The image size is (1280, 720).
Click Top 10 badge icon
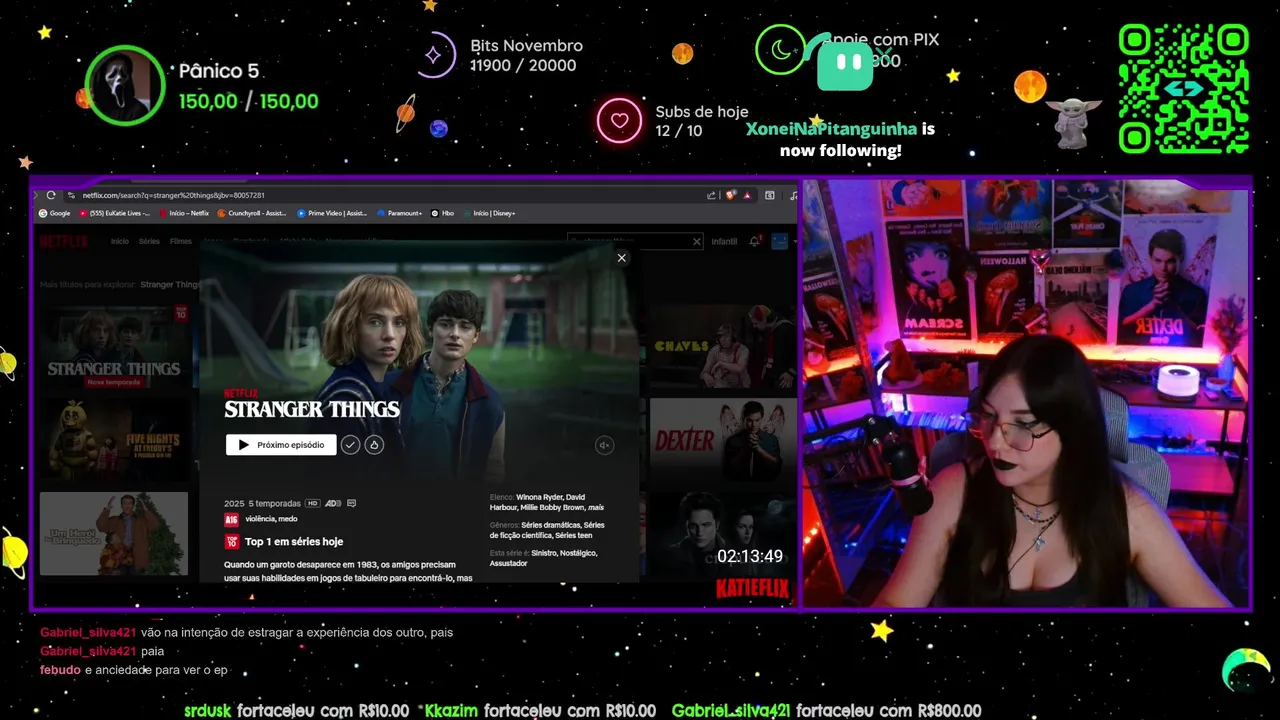pyautogui.click(x=232, y=541)
